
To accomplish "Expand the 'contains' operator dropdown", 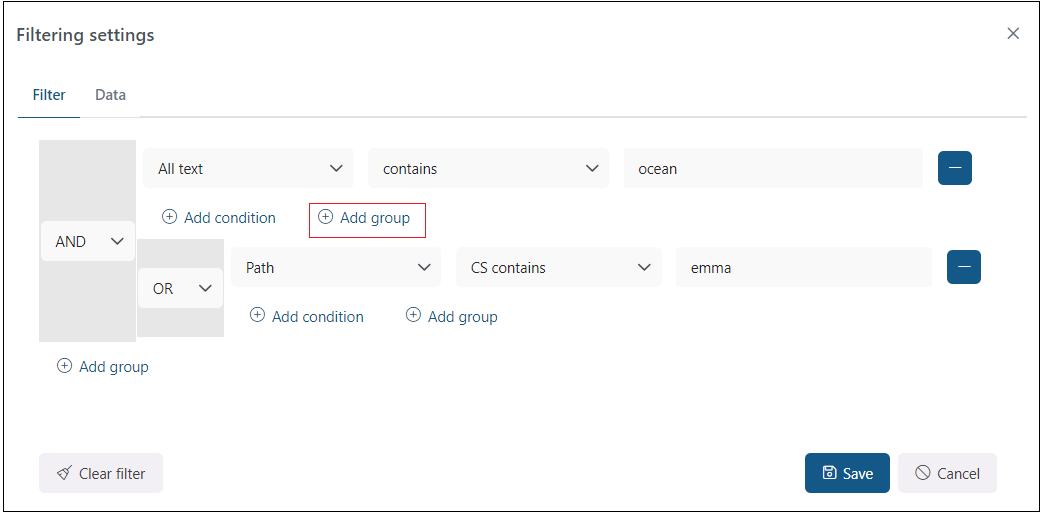I will pyautogui.click(x=488, y=169).
